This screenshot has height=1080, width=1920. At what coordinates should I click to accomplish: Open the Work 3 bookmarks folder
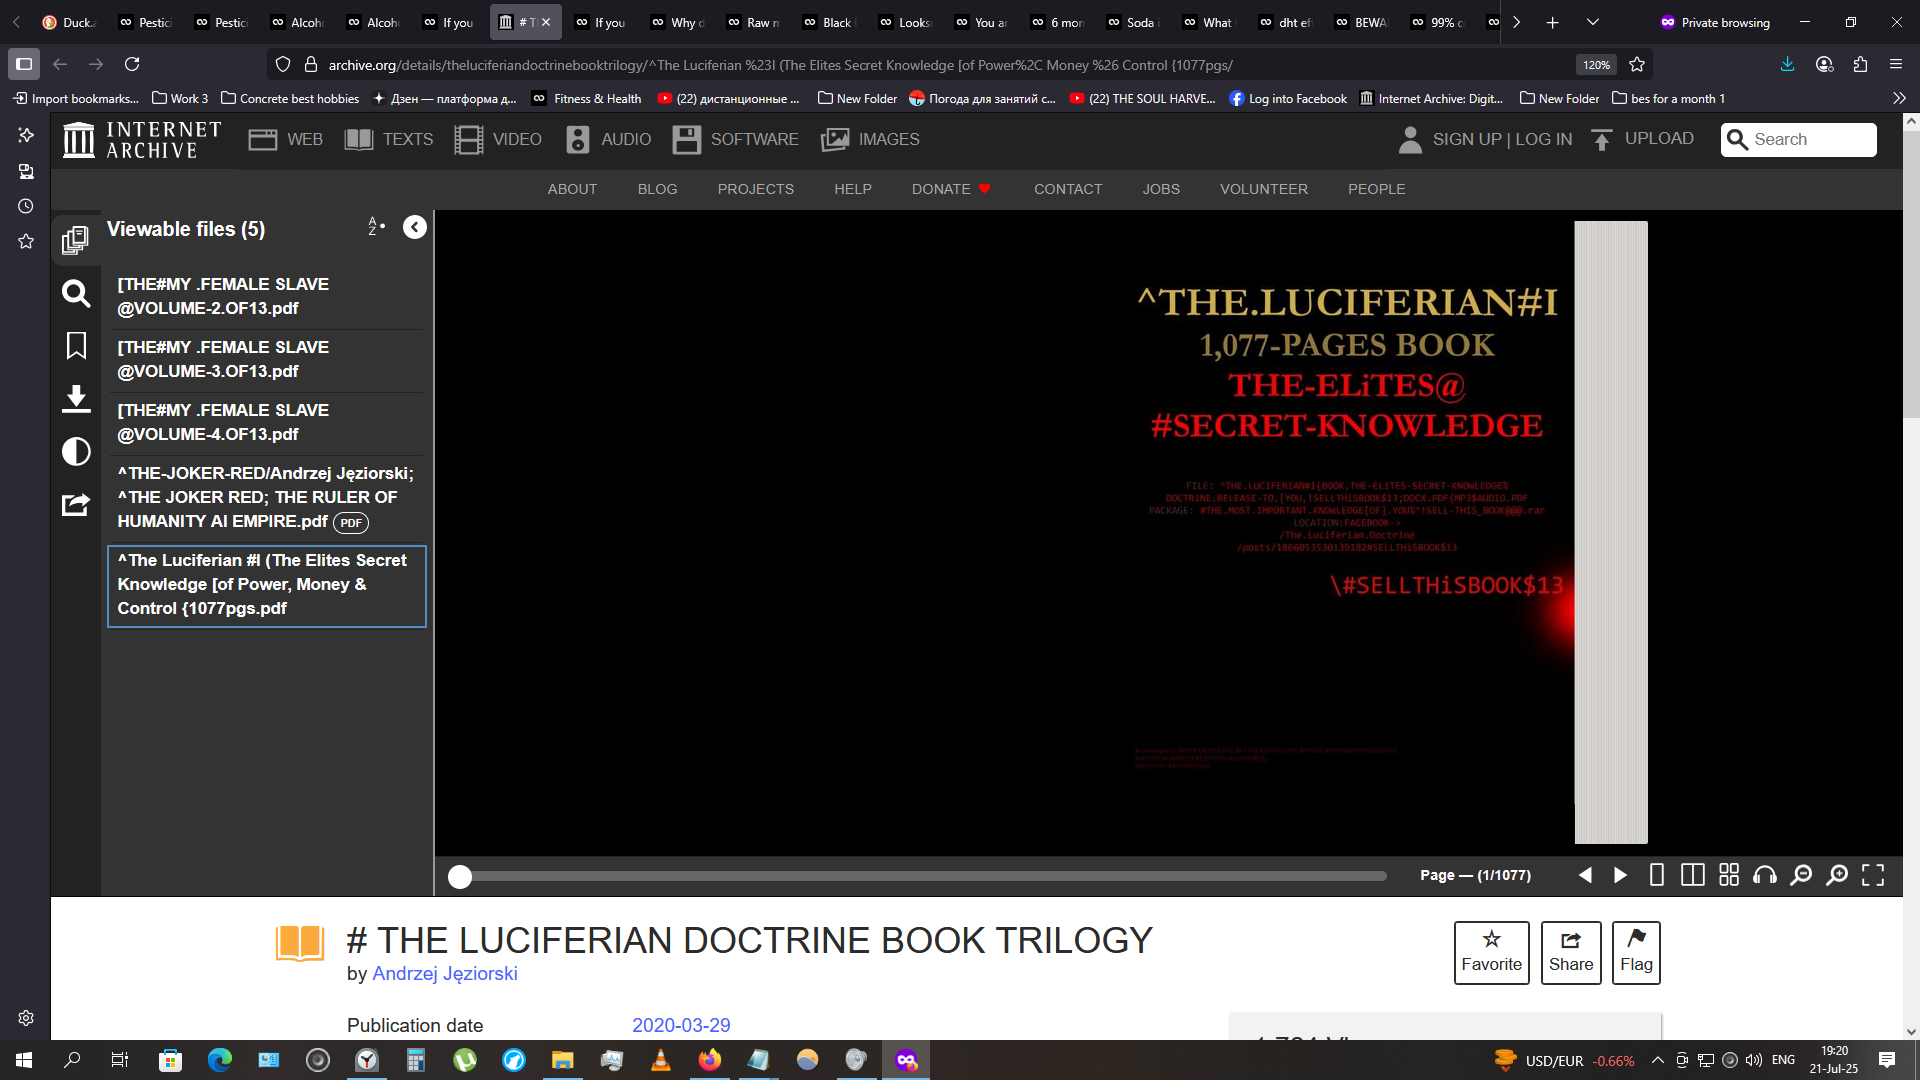click(180, 98)
